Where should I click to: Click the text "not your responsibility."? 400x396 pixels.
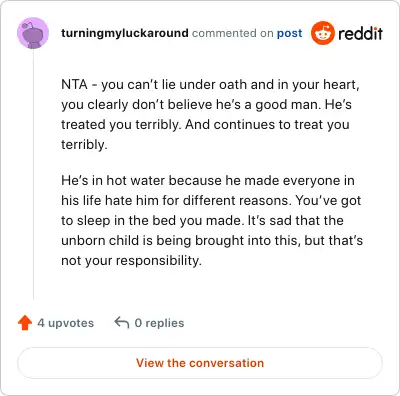[x=132, y=261]
